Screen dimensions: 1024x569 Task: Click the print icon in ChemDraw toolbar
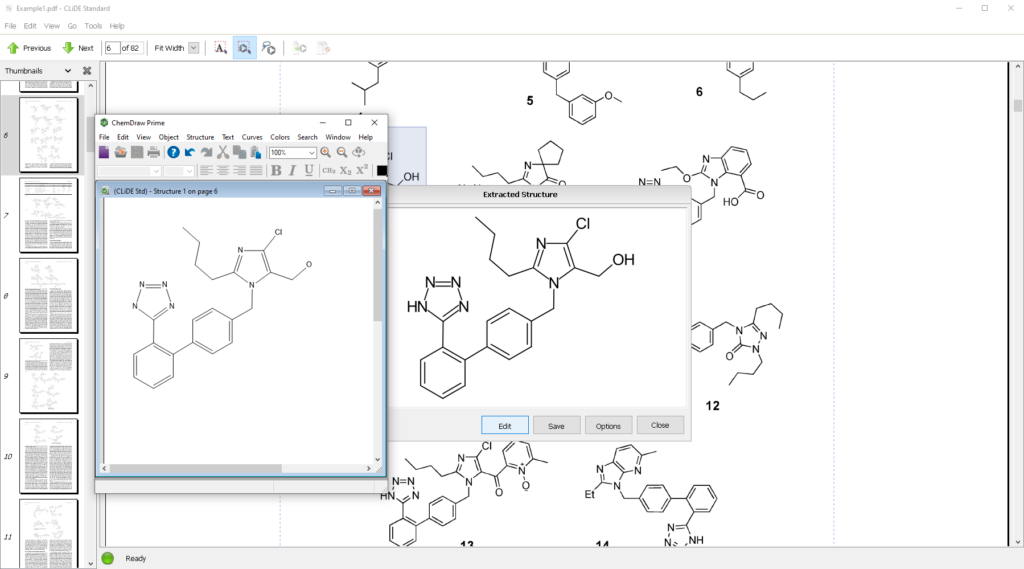tap(153, 152)
